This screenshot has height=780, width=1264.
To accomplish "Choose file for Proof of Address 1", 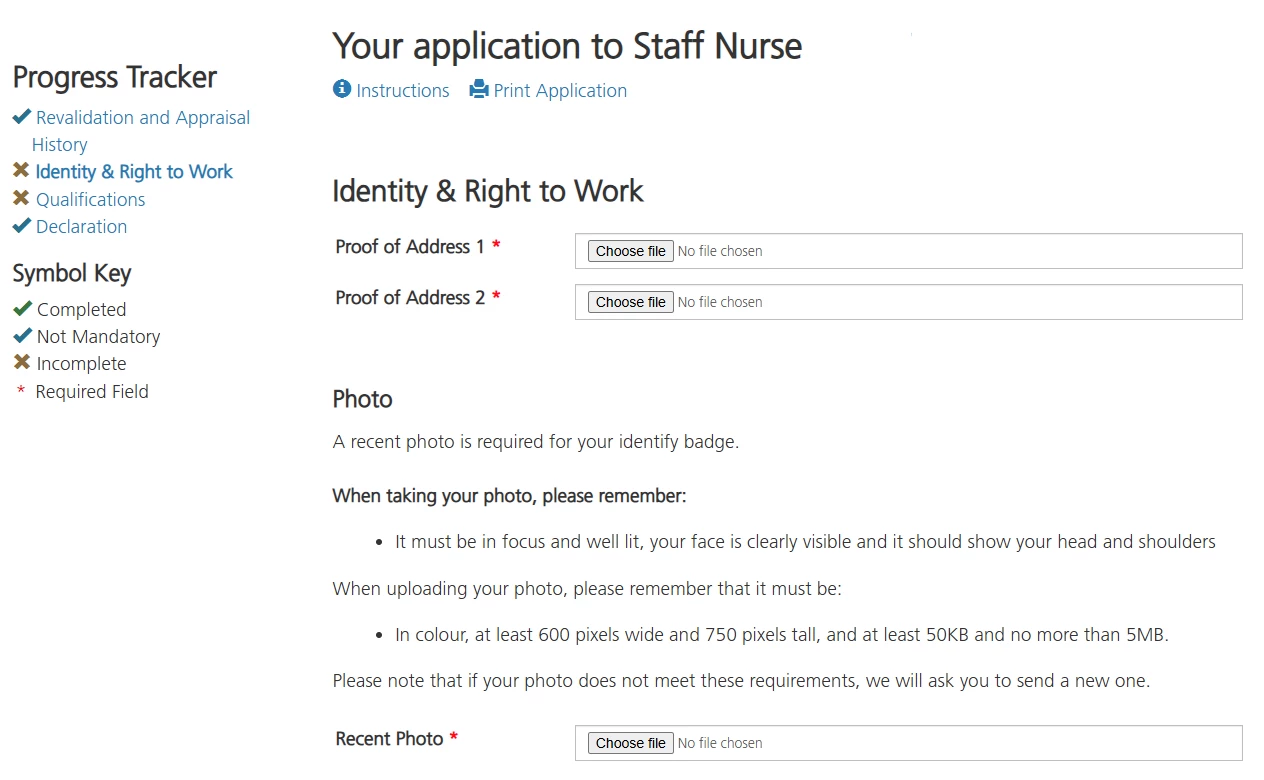I will click(630, 251).
